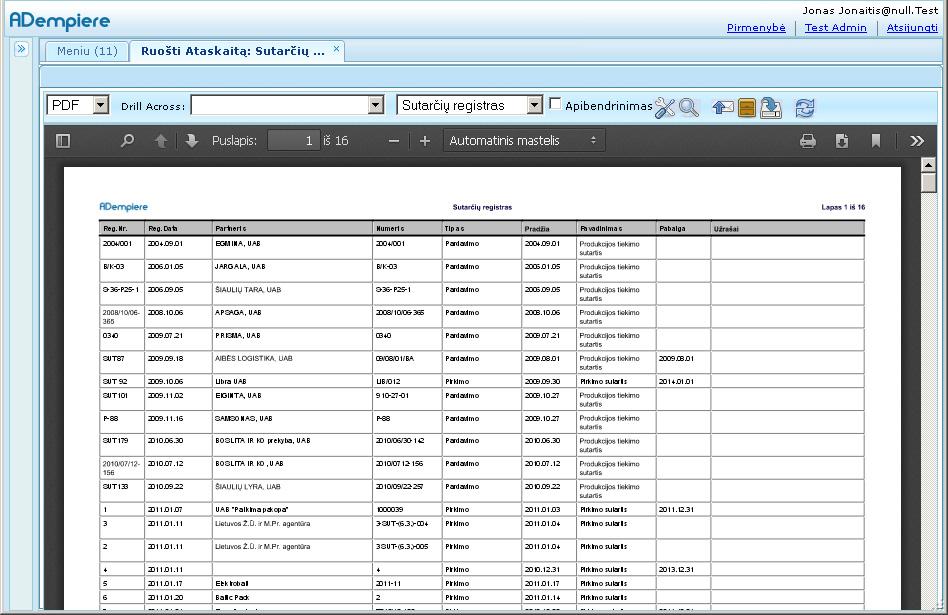948x615 pixels.
Task: Toggle the PDF viewer sidebar
Action: [63, 141]
